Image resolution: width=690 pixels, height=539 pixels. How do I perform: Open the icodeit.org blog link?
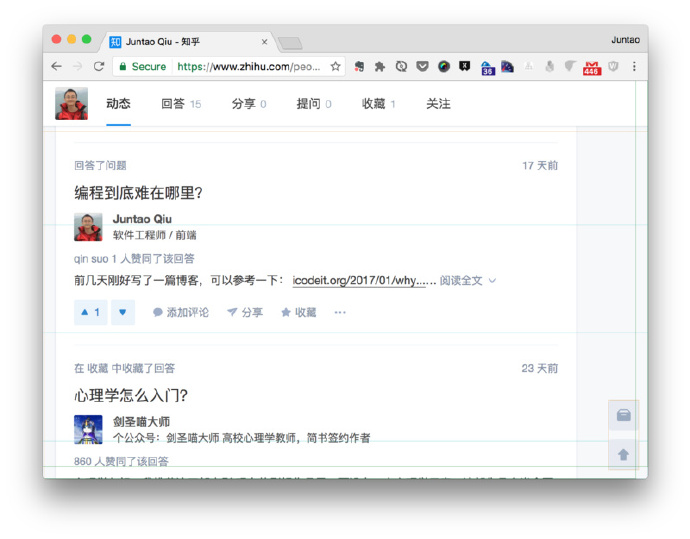tap(364, 281)
